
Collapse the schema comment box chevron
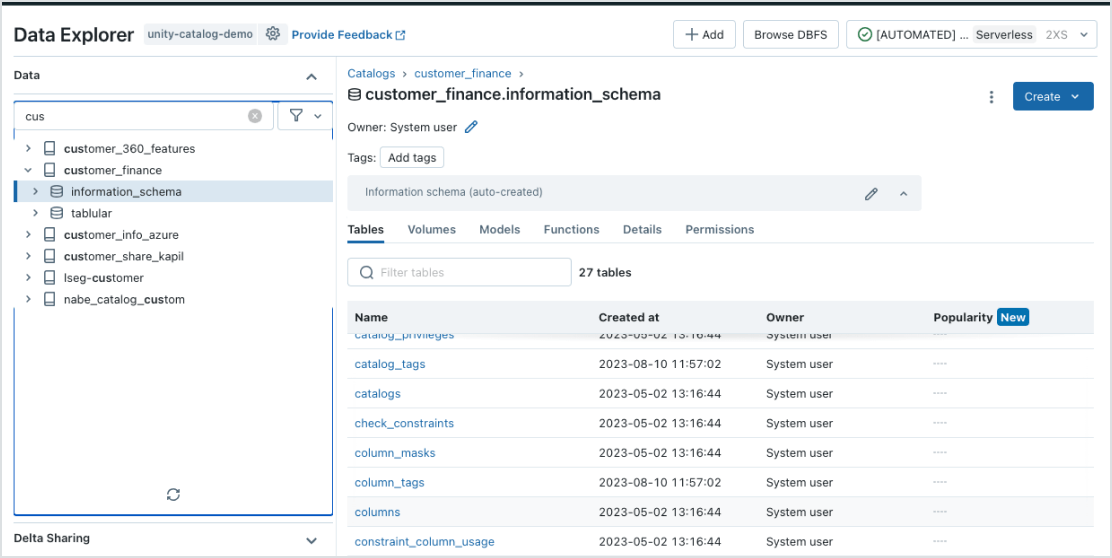coord(903,194)
